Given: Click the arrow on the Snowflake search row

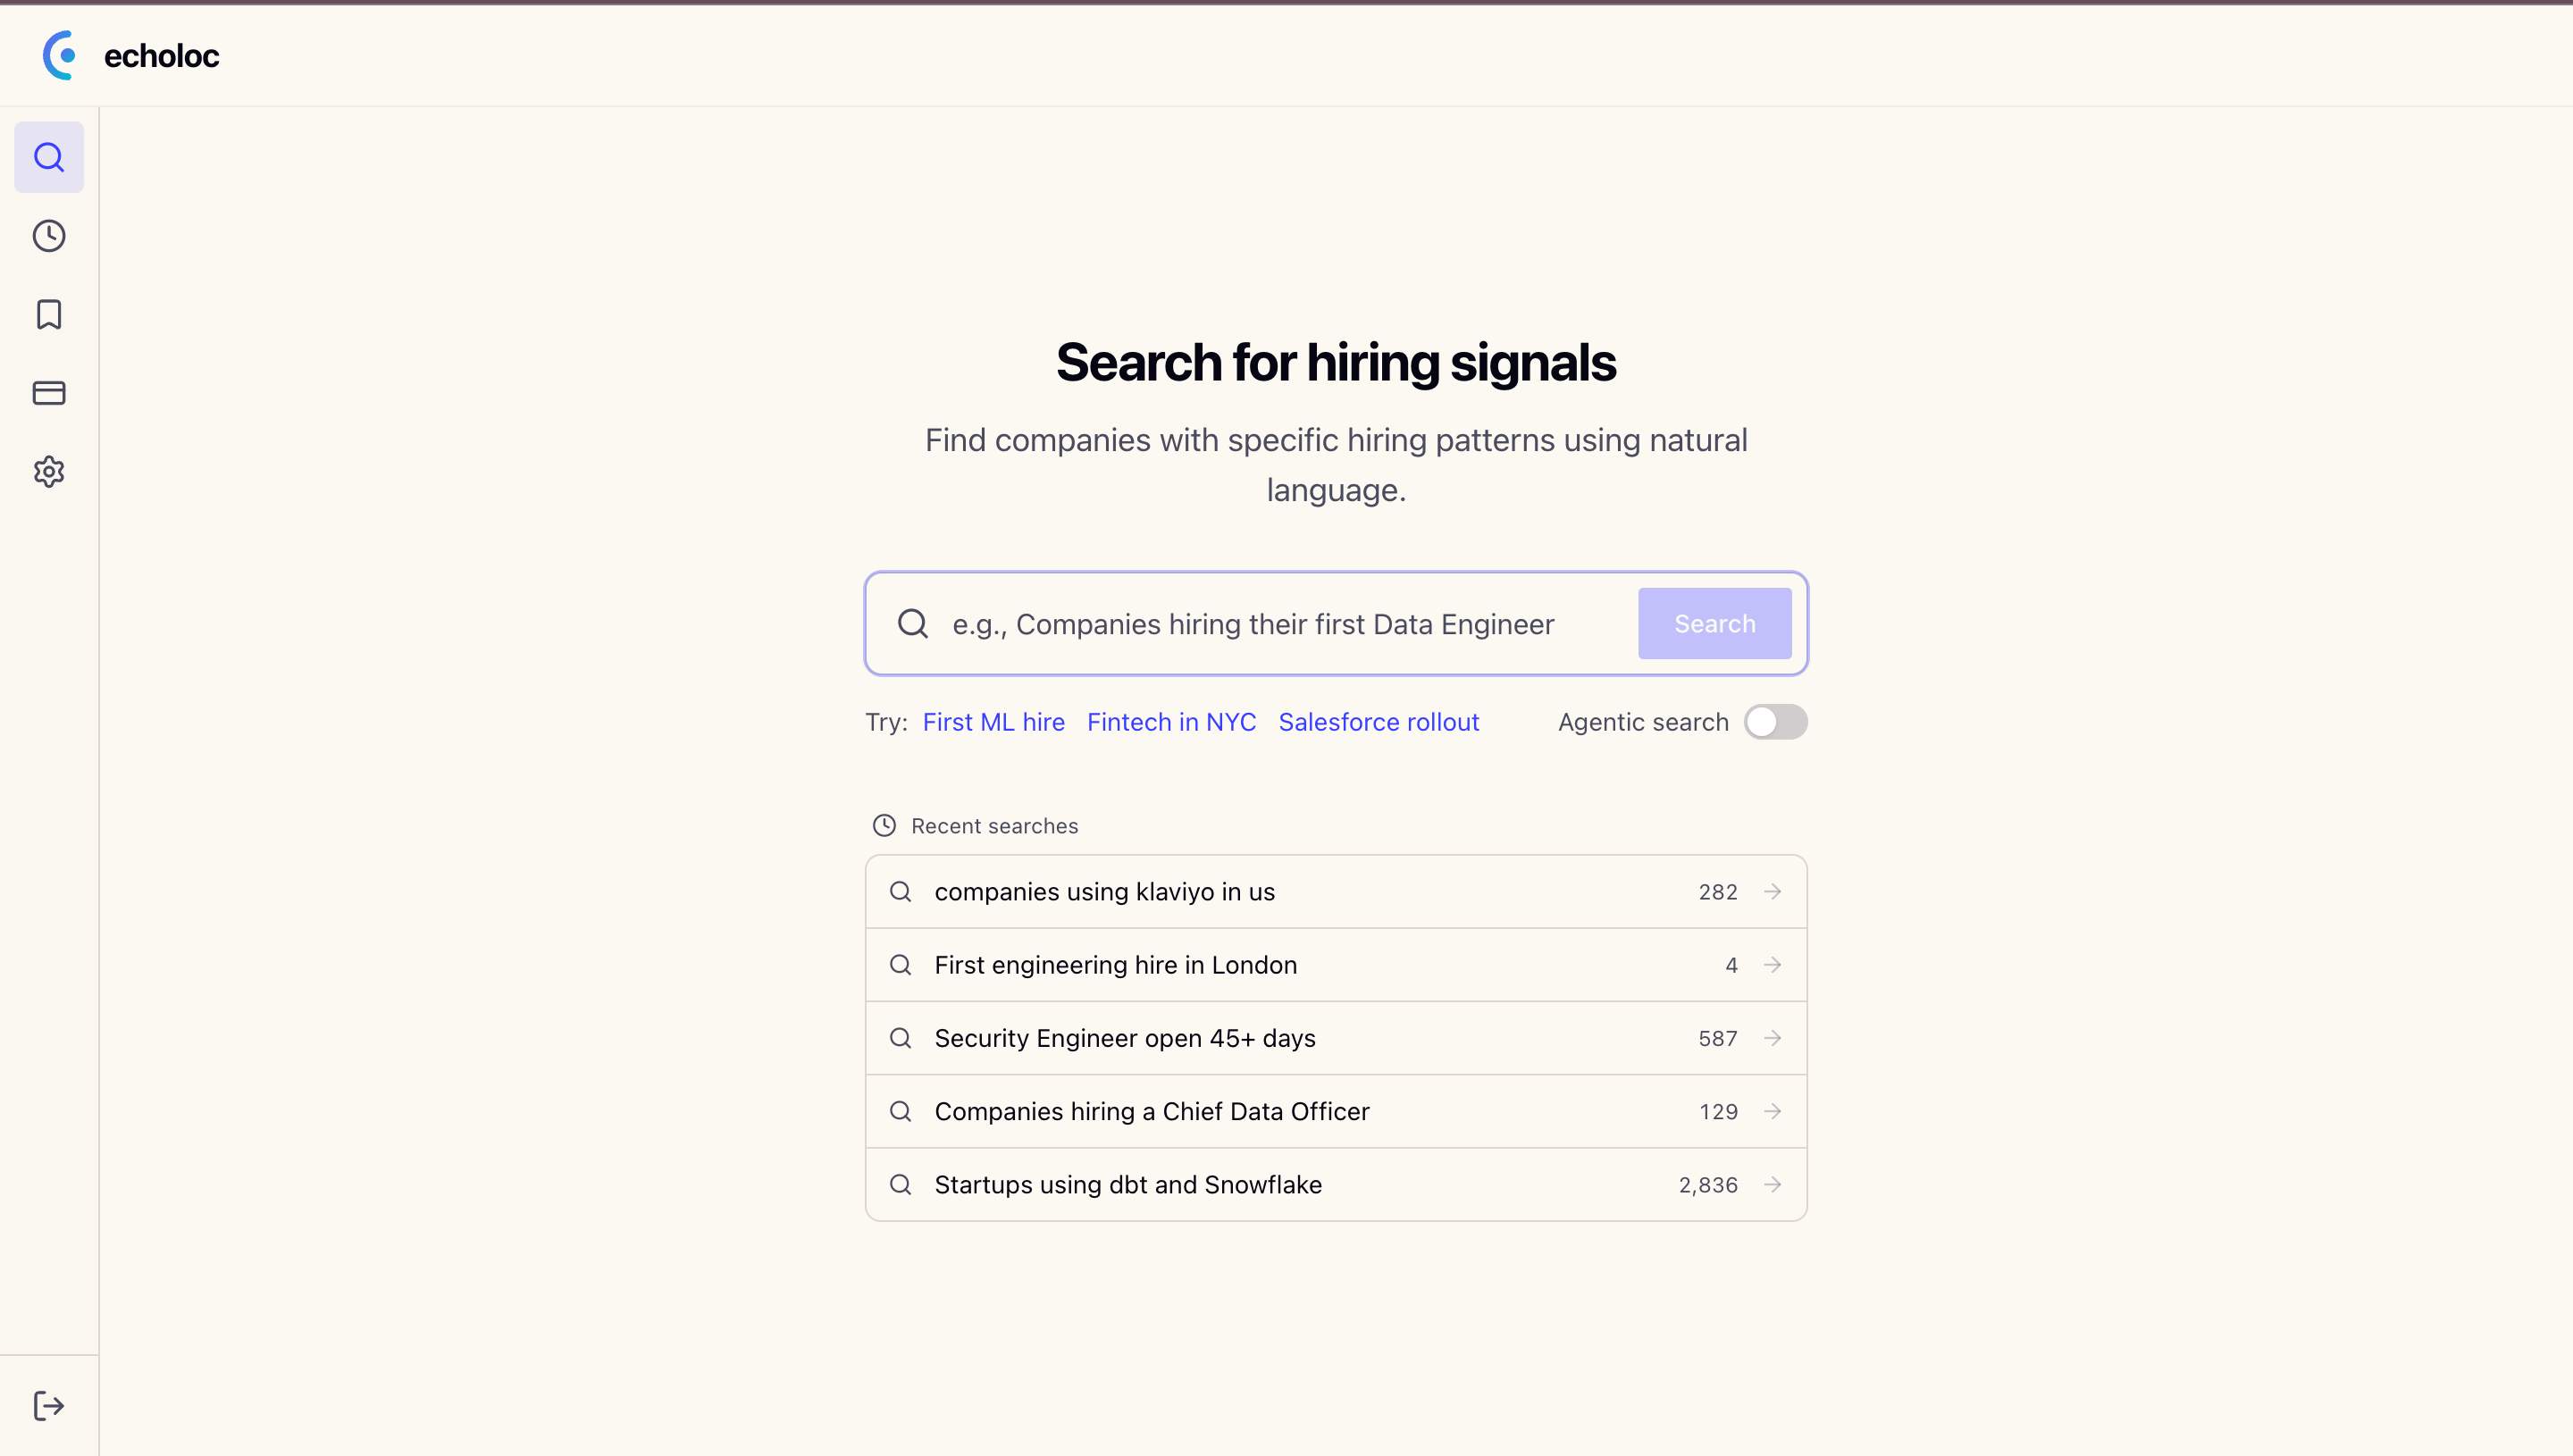Looking at the screenshot, I should pyautogui.click(x=1772, y=1184).
